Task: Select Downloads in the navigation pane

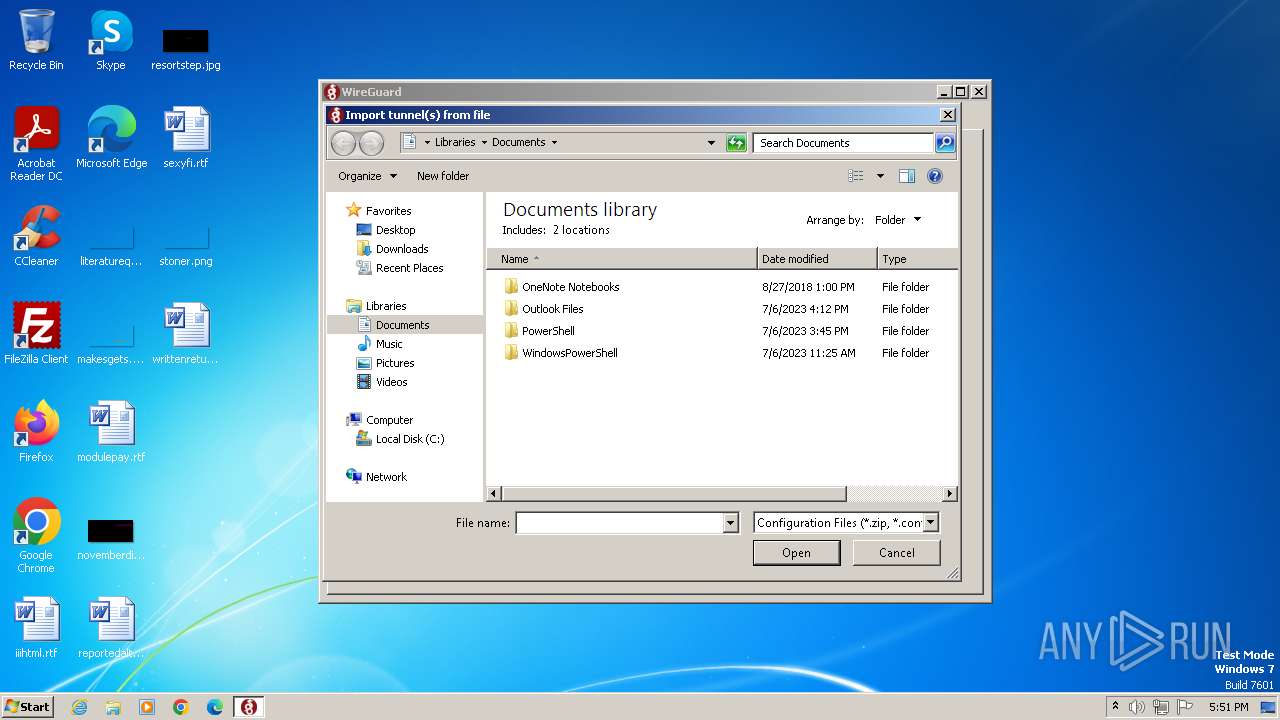Action: (402, 249)
